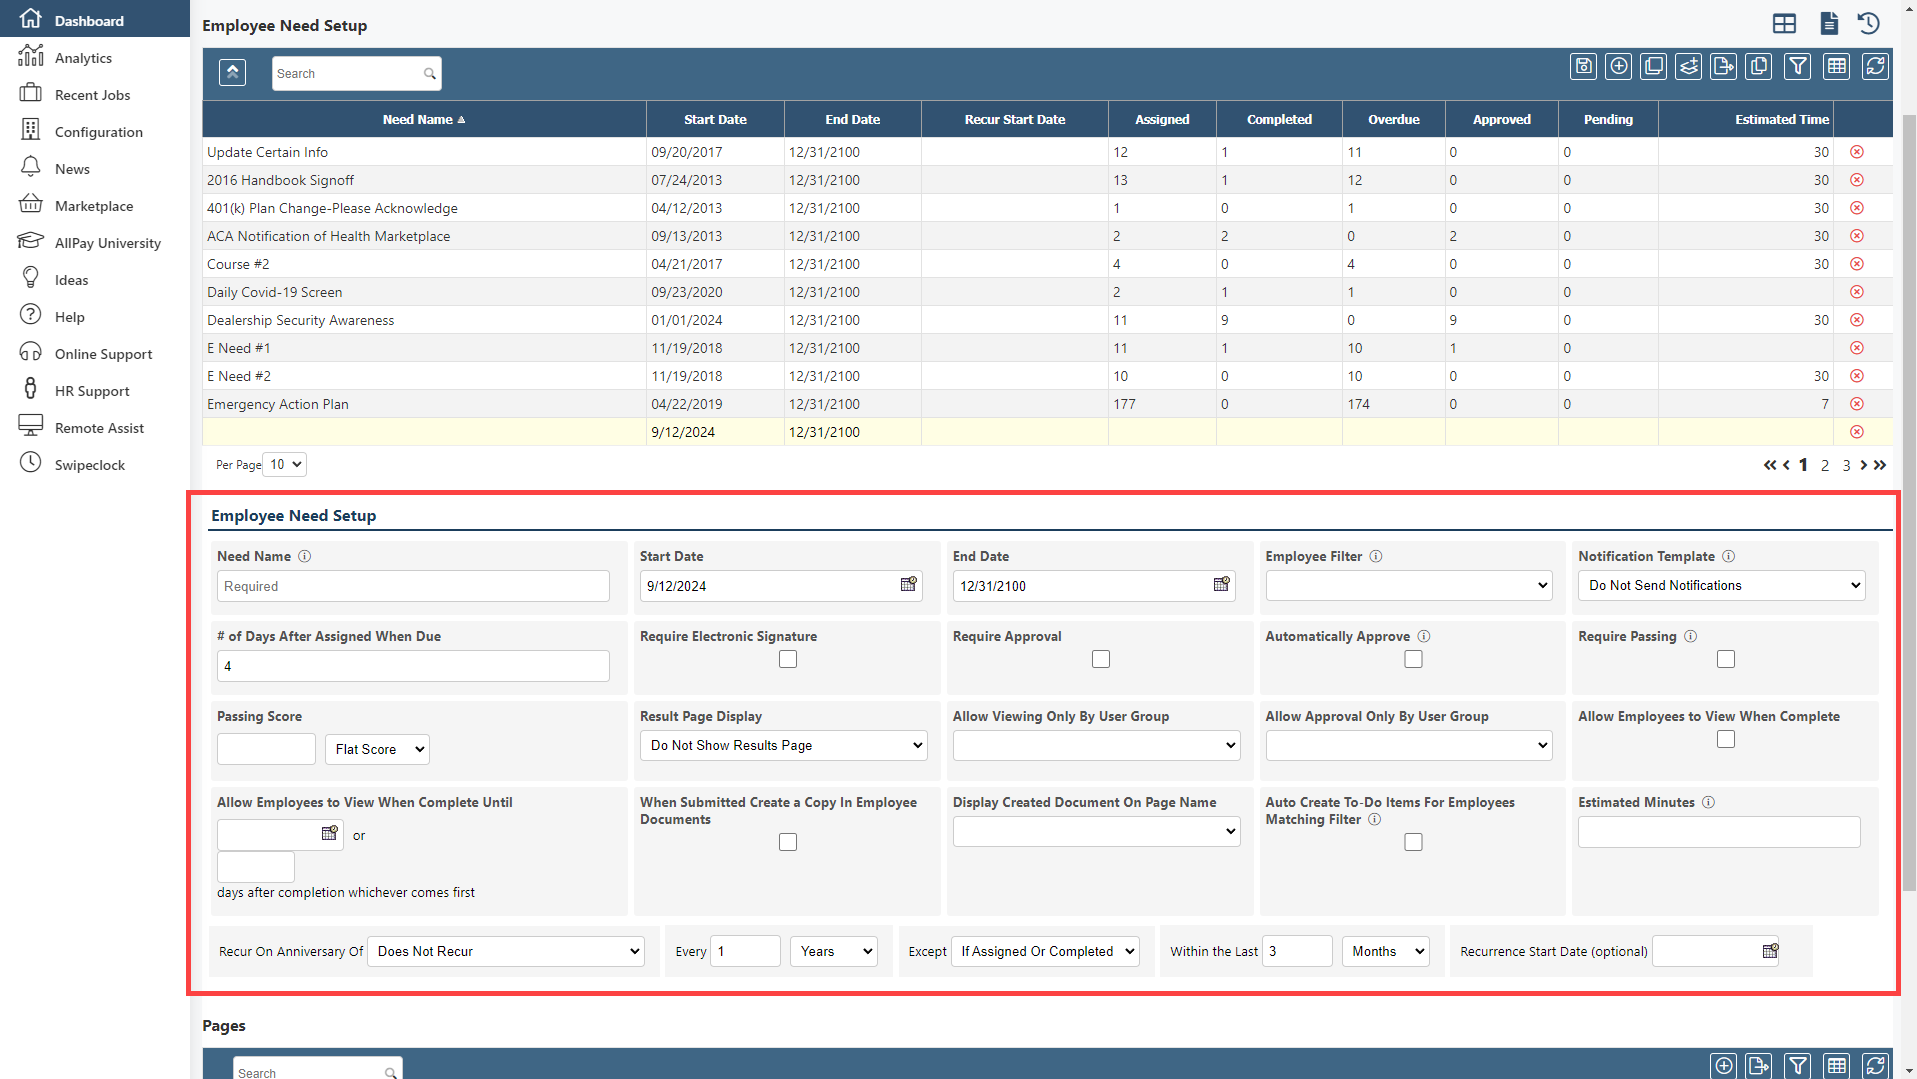Check Allow Employees to View When Complete
The width and height of the screenshot is (1917, 1079).
1726,739
